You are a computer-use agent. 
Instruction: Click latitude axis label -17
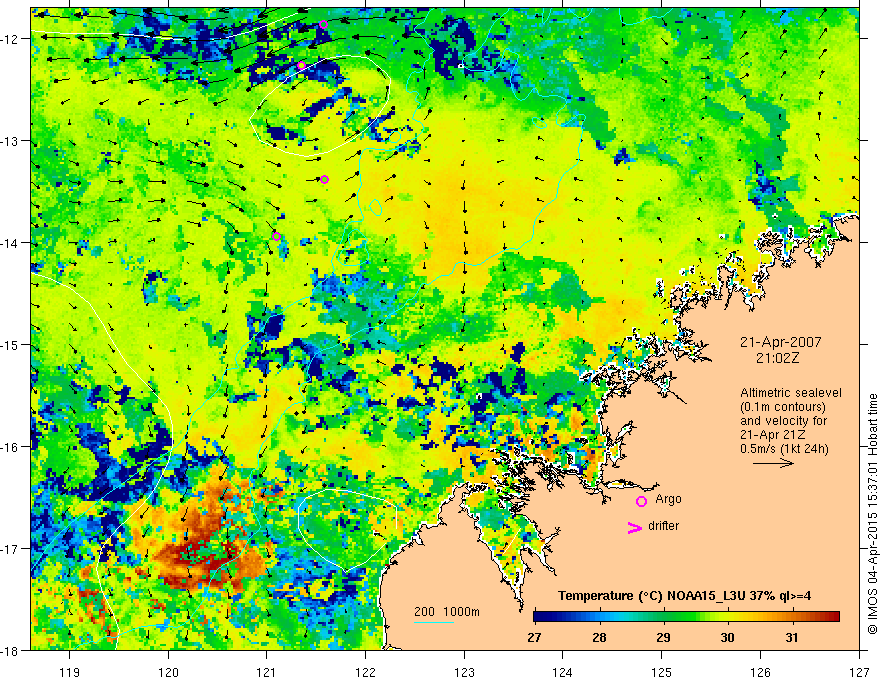tap(10, 549)
